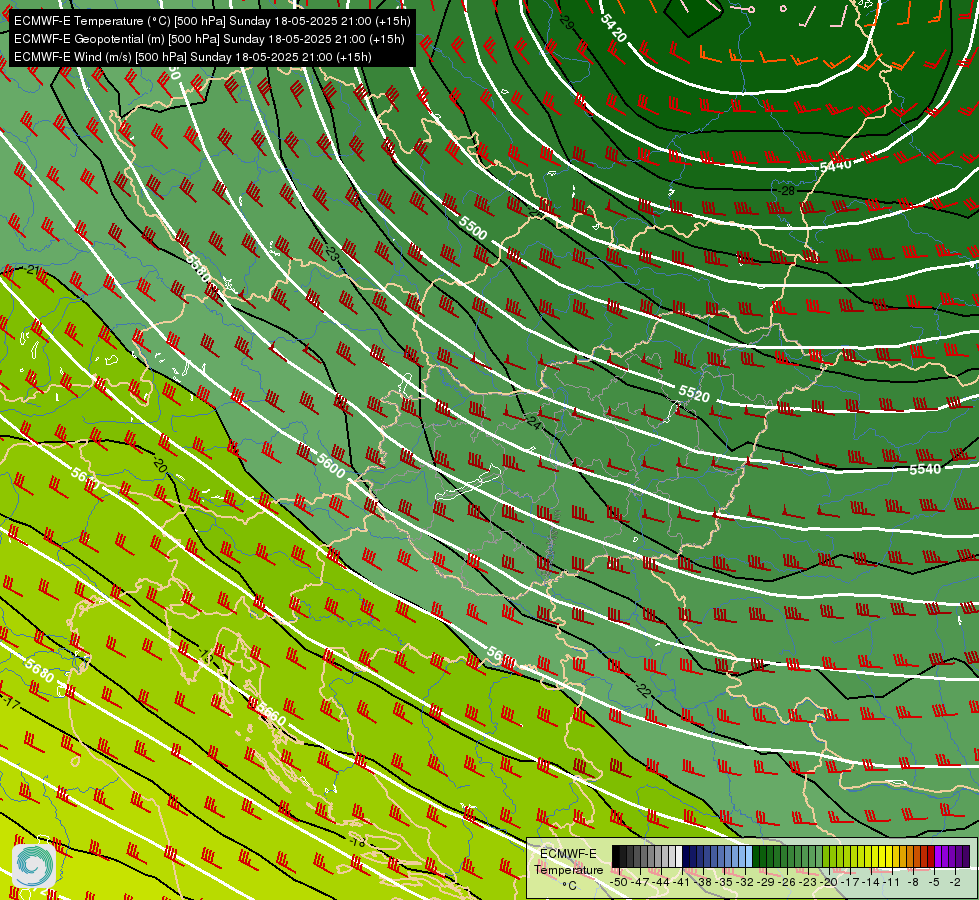Viewport: 979px width, 900px height.
Task: Pick the dark violet swatch at legend's right end
Action: (966, 856)
